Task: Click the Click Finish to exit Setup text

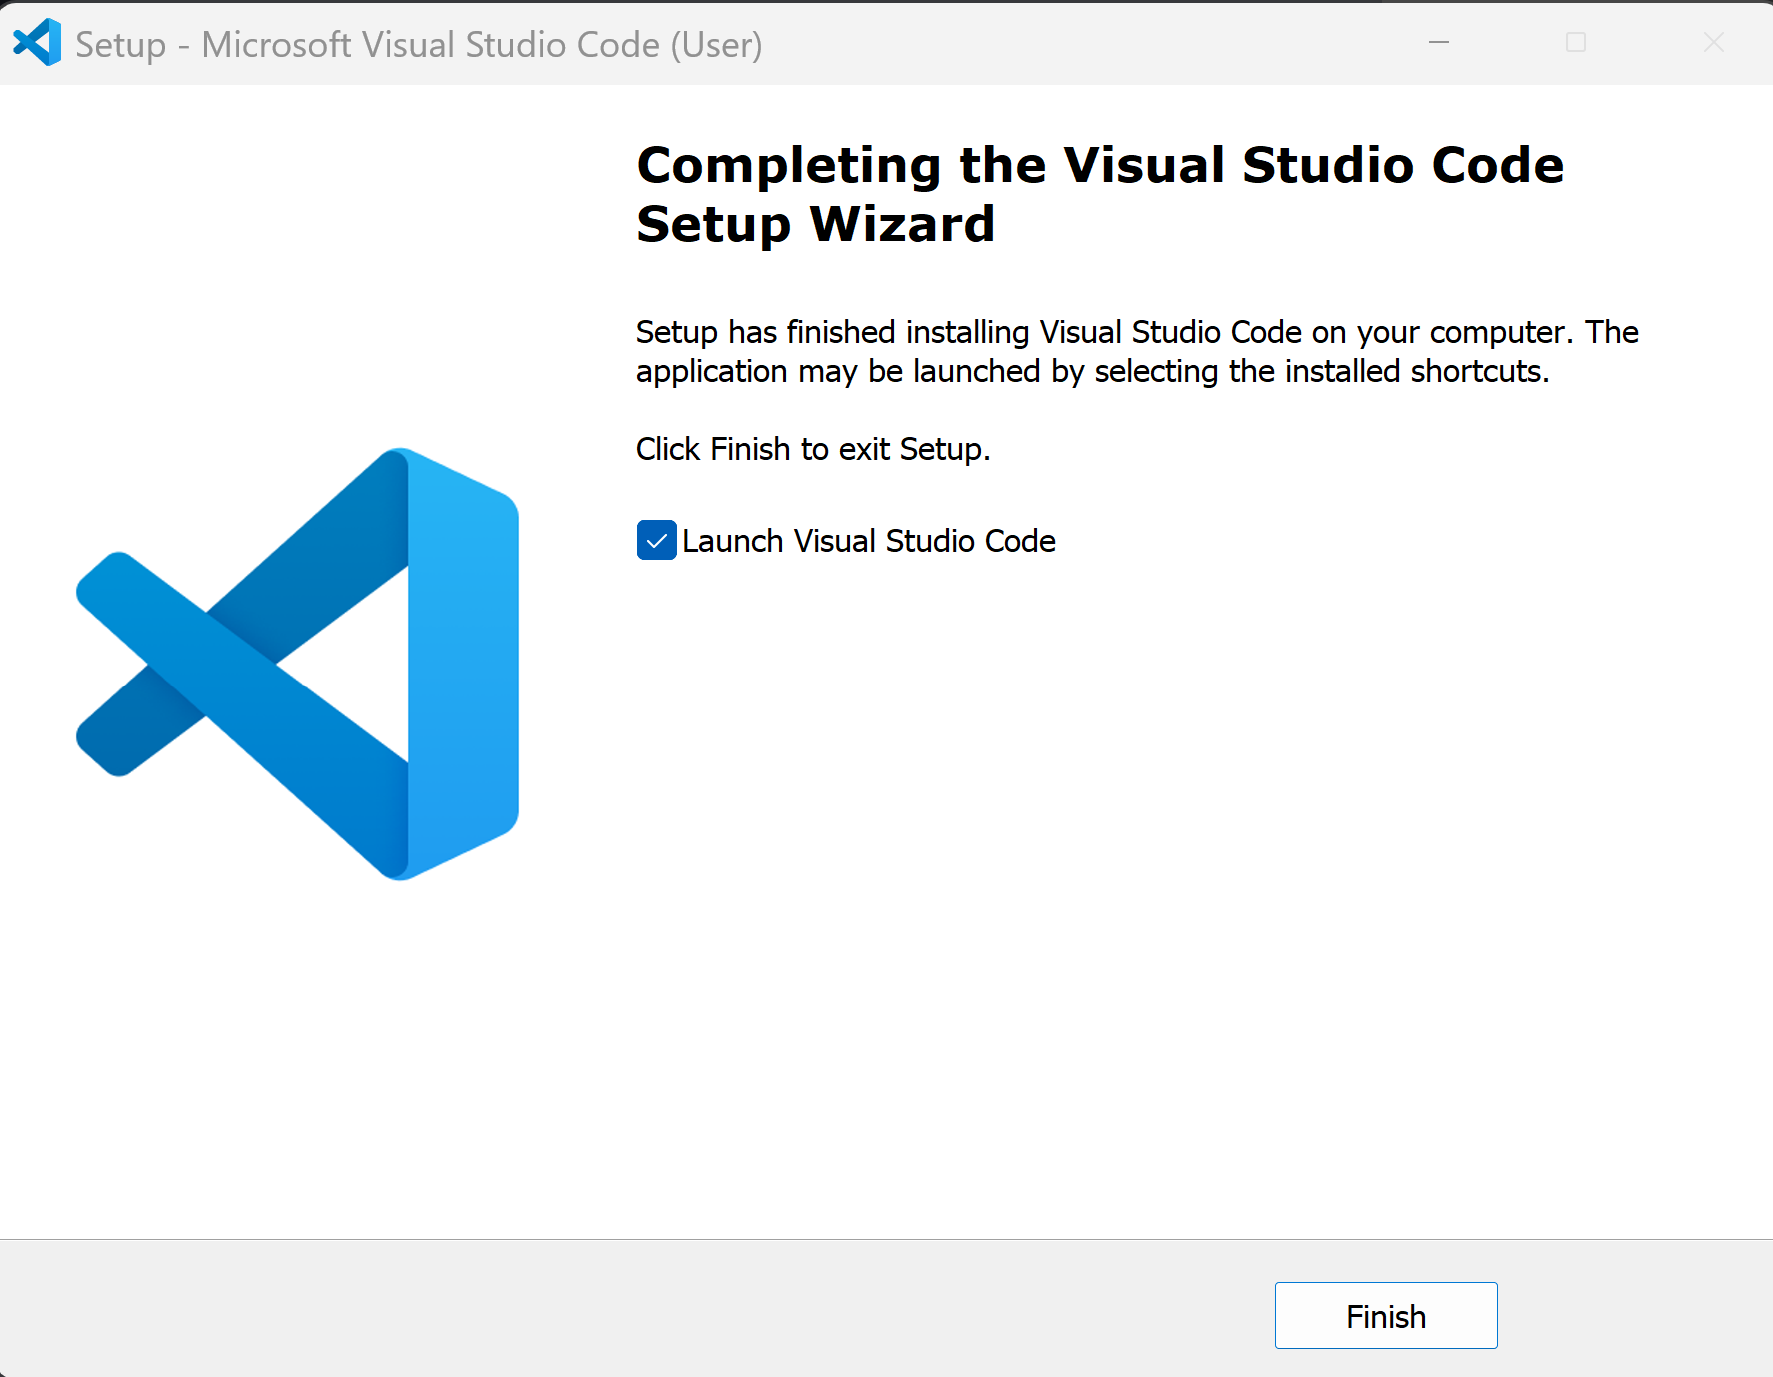Action: (x=812, y=449)
